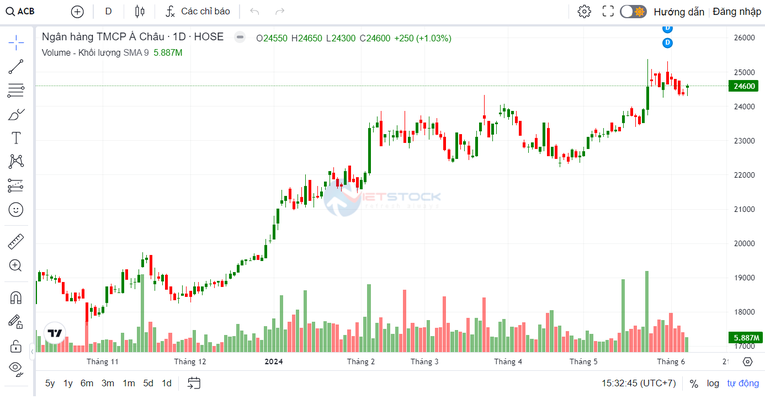Select the 6m time range
This screenshot has height=399, width=765.
click(x=87, y=383)
